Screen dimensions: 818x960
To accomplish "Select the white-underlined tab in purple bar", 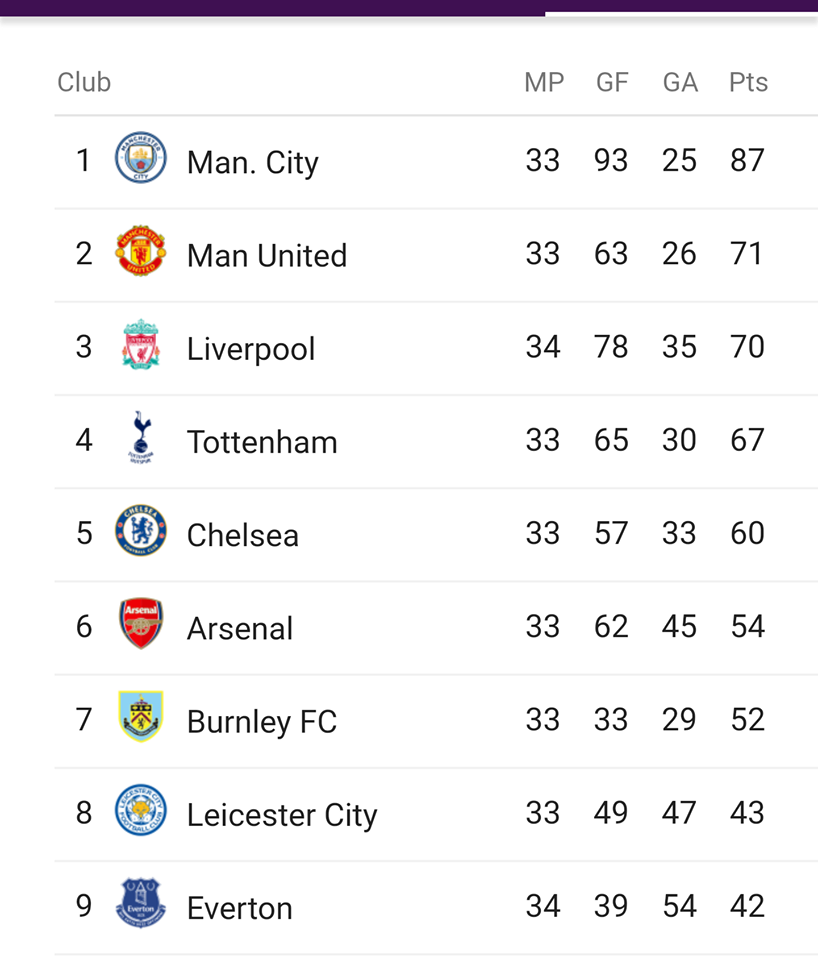I will 681,7.
